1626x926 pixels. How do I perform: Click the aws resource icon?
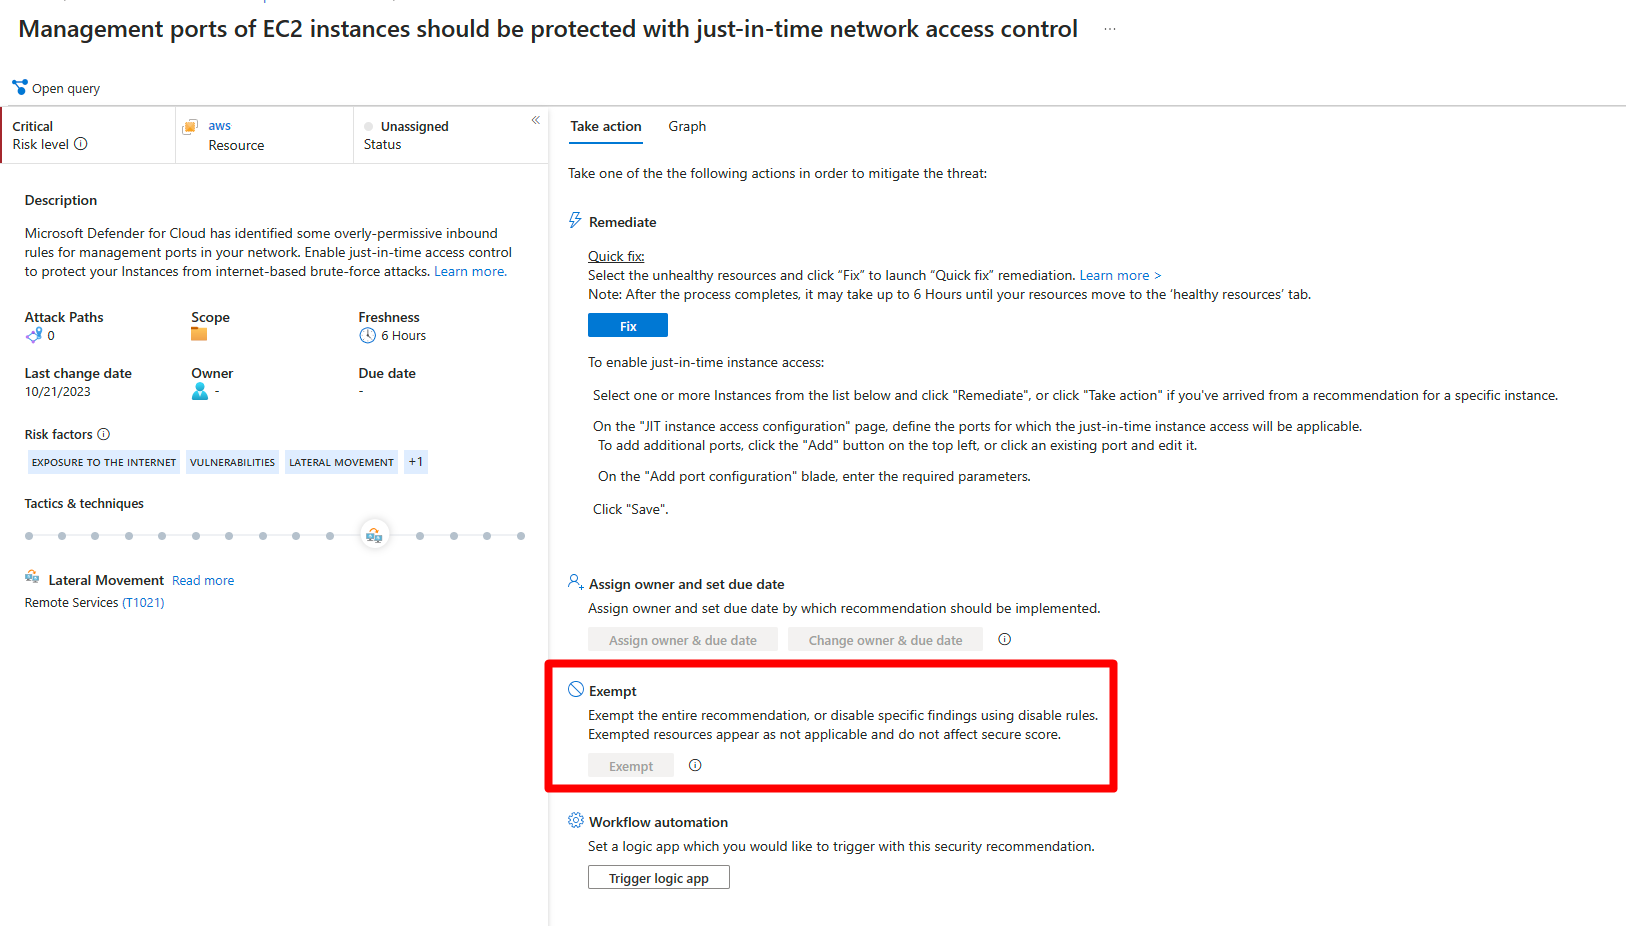(190, 127)
